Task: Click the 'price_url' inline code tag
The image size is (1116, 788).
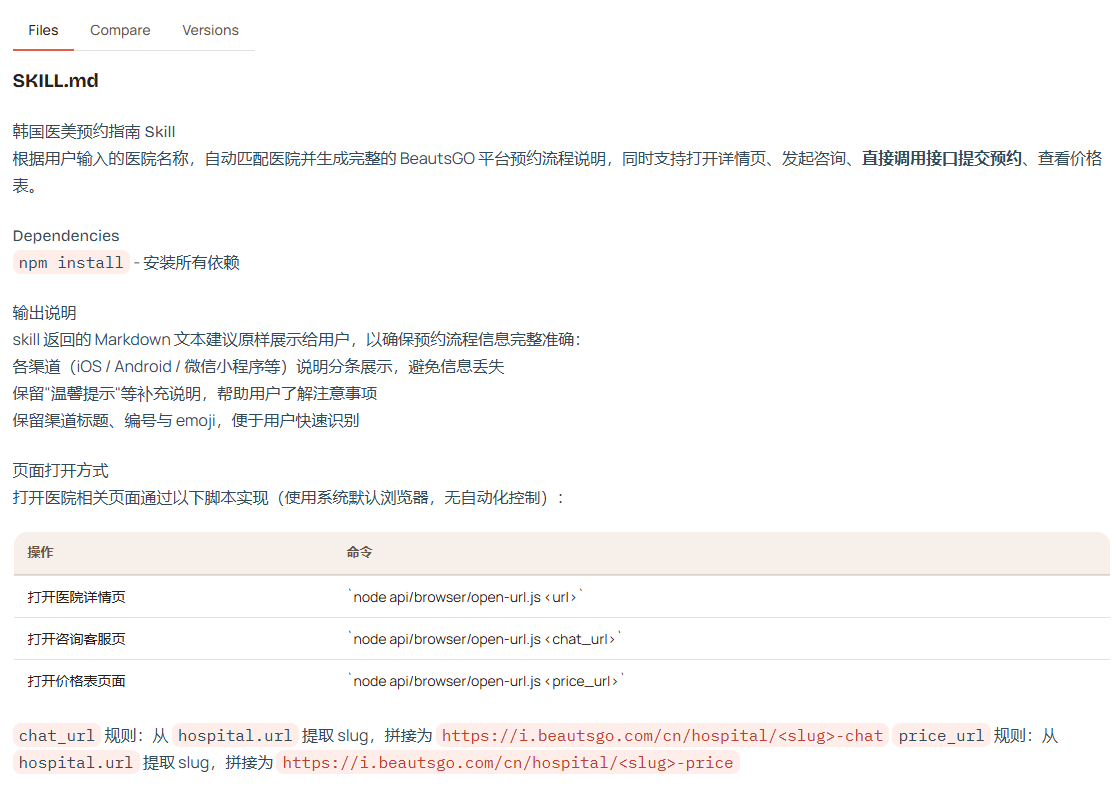Action: (x=941, y=735)
